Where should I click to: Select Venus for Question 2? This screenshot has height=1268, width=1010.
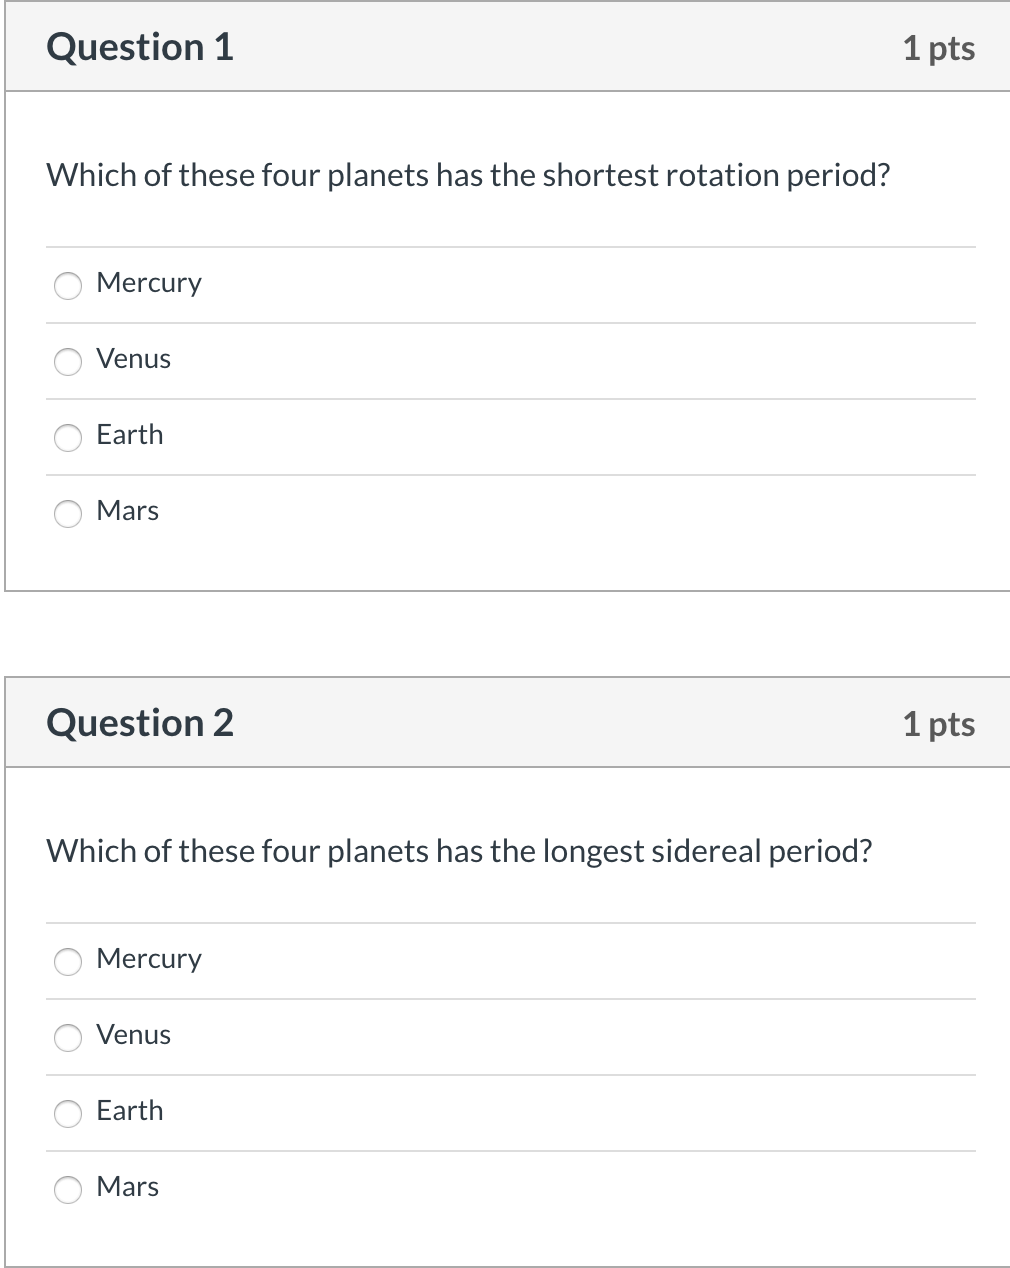[x=67, y=1038]
